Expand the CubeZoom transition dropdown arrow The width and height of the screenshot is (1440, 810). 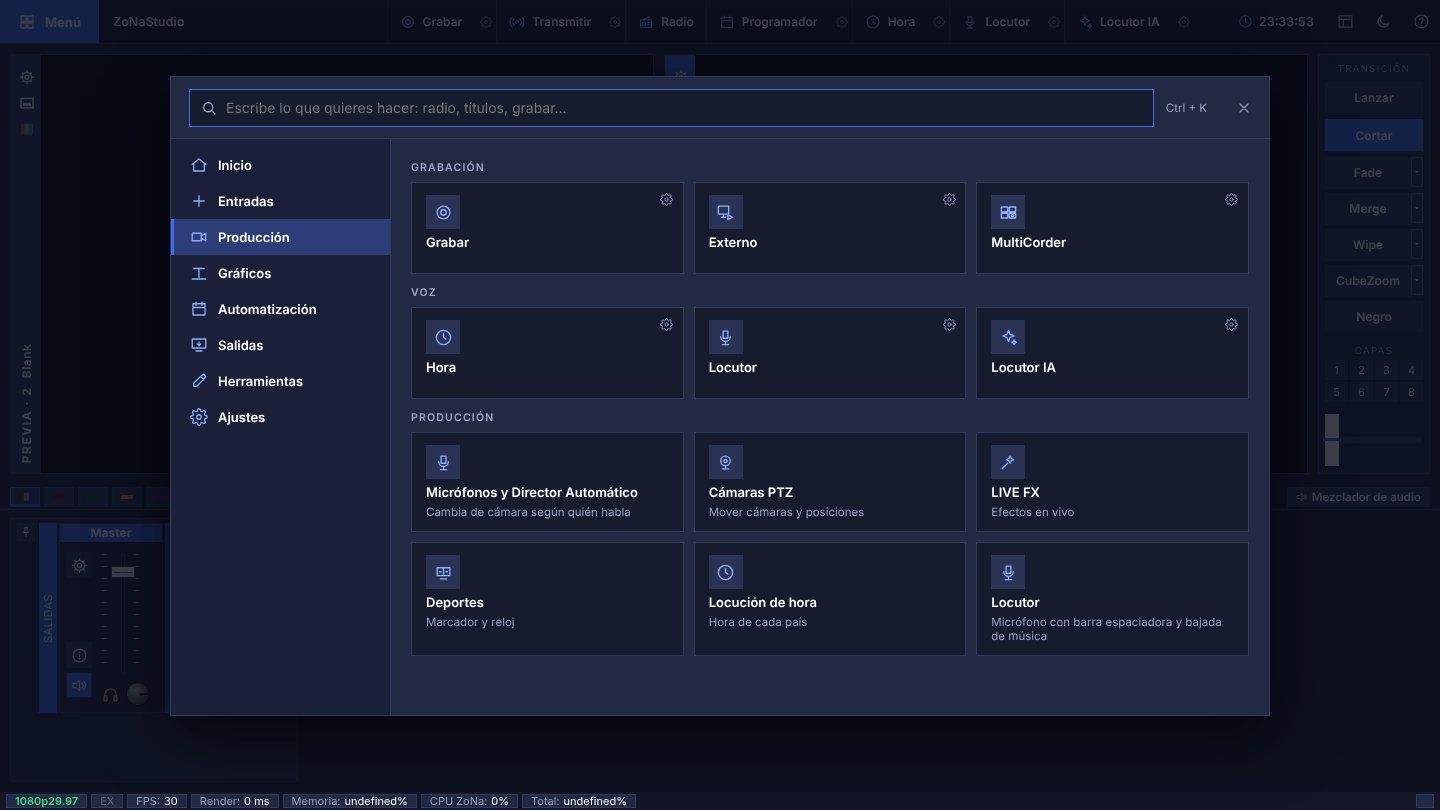1416,281
